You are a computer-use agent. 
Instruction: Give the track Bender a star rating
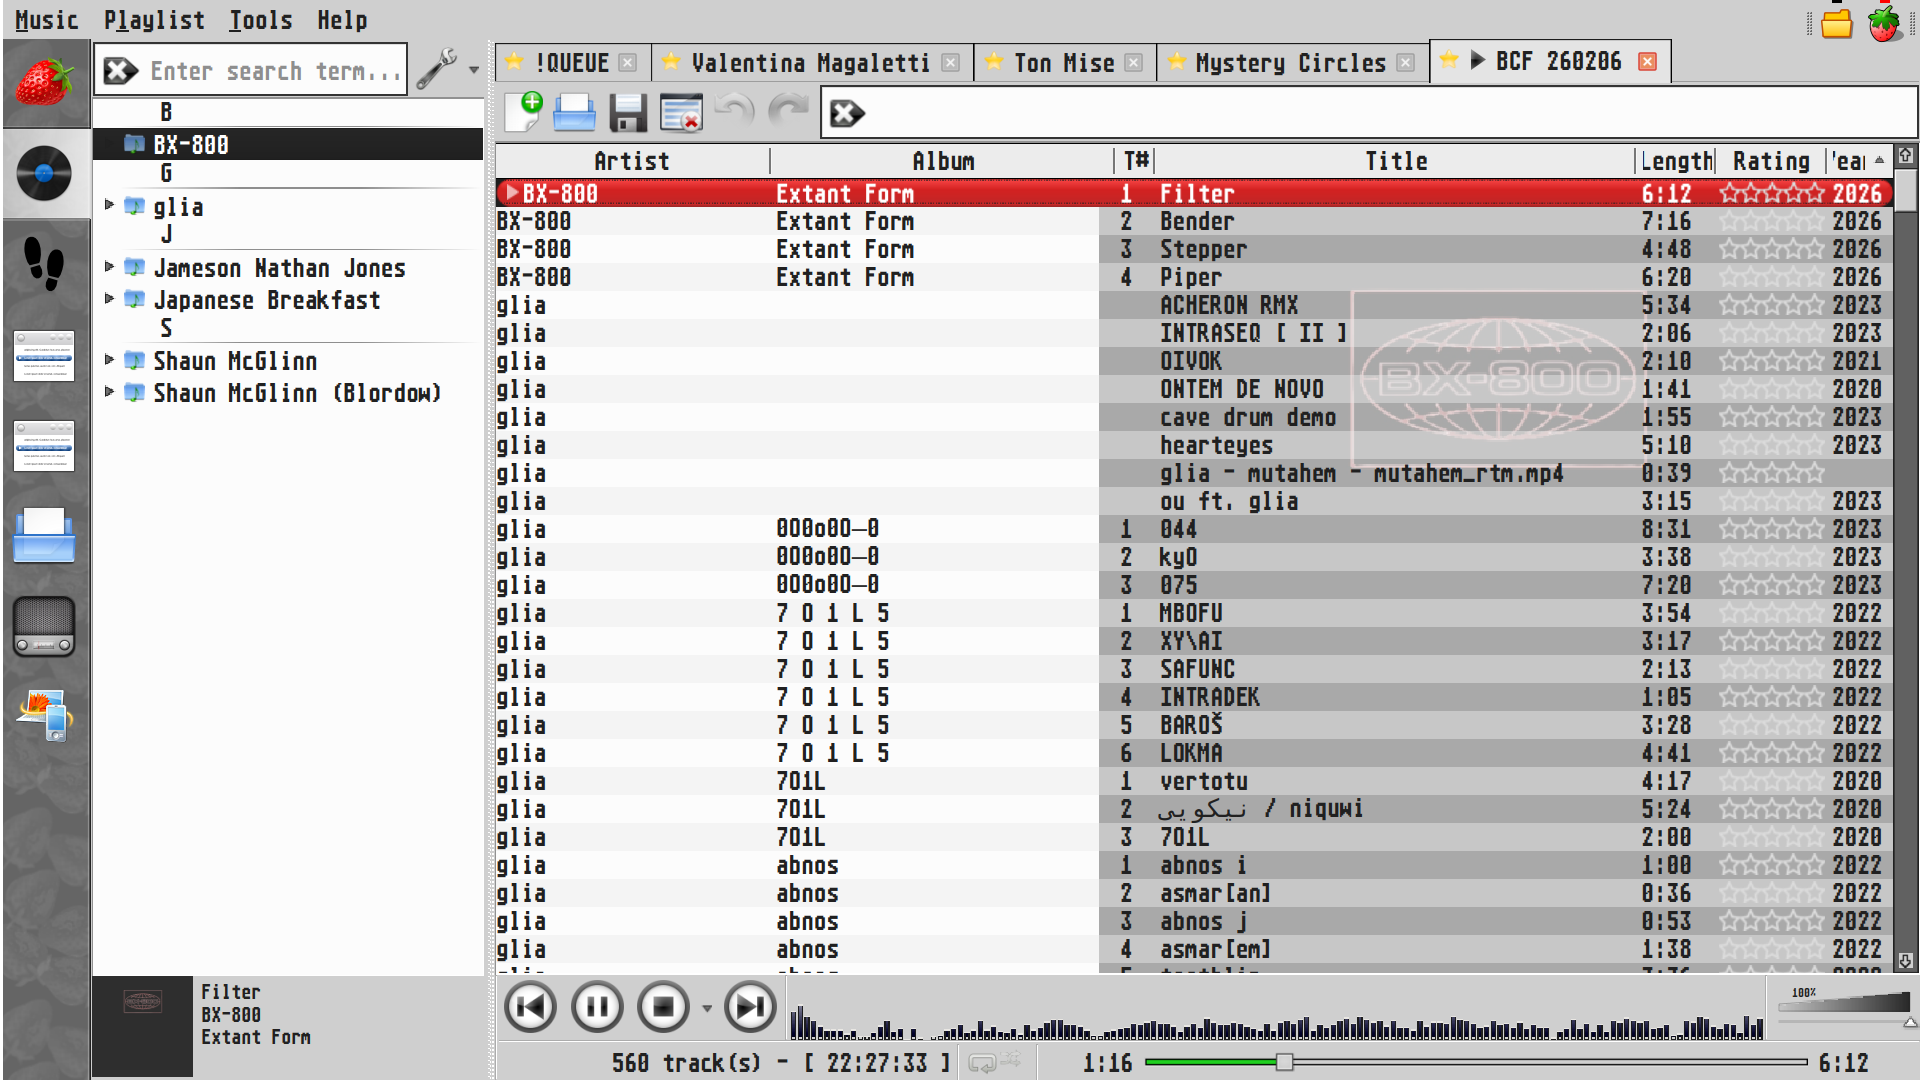coord(1770,221)
